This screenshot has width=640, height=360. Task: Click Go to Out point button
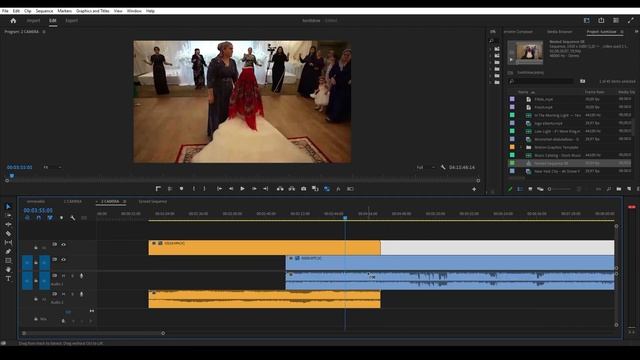266,189
